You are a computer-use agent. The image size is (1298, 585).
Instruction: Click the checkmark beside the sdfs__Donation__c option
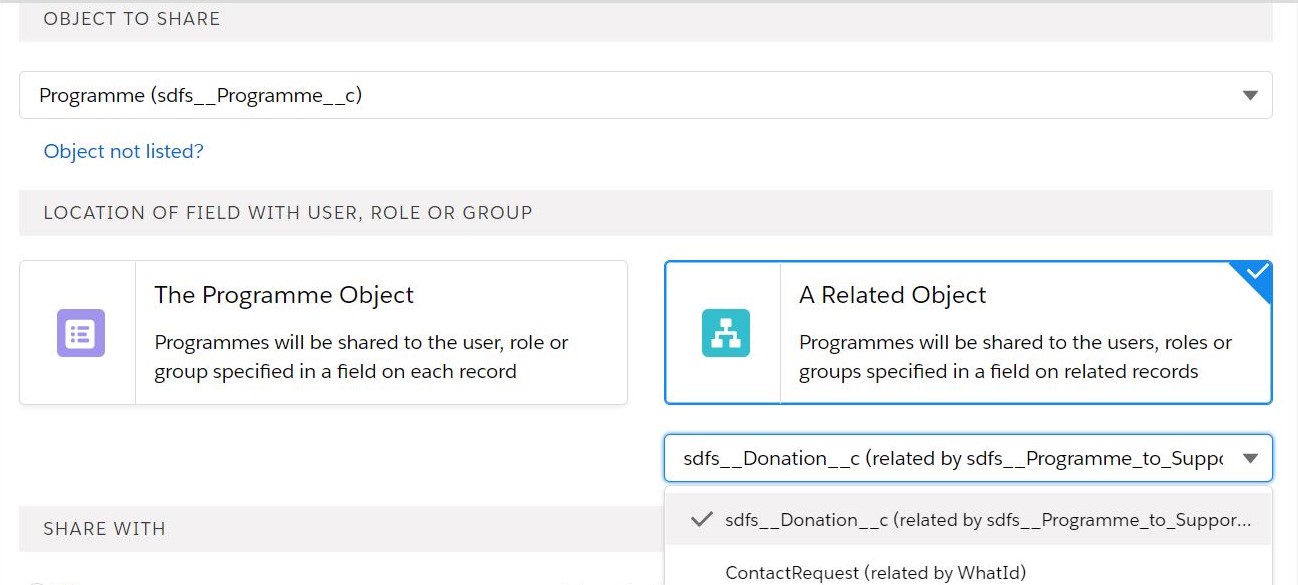[x=699, y=519]
